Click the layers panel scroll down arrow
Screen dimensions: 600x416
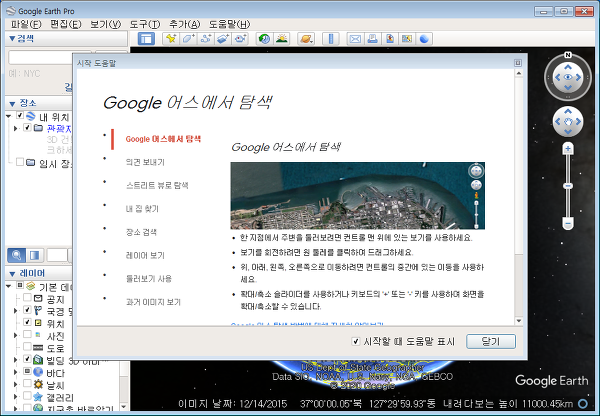point(124,406)
